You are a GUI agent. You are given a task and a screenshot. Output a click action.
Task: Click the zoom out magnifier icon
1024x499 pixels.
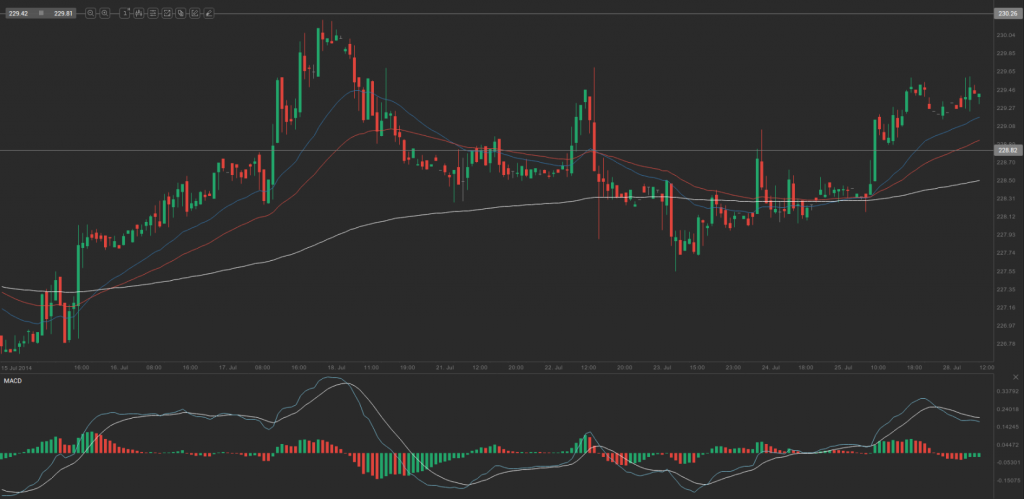91,13
